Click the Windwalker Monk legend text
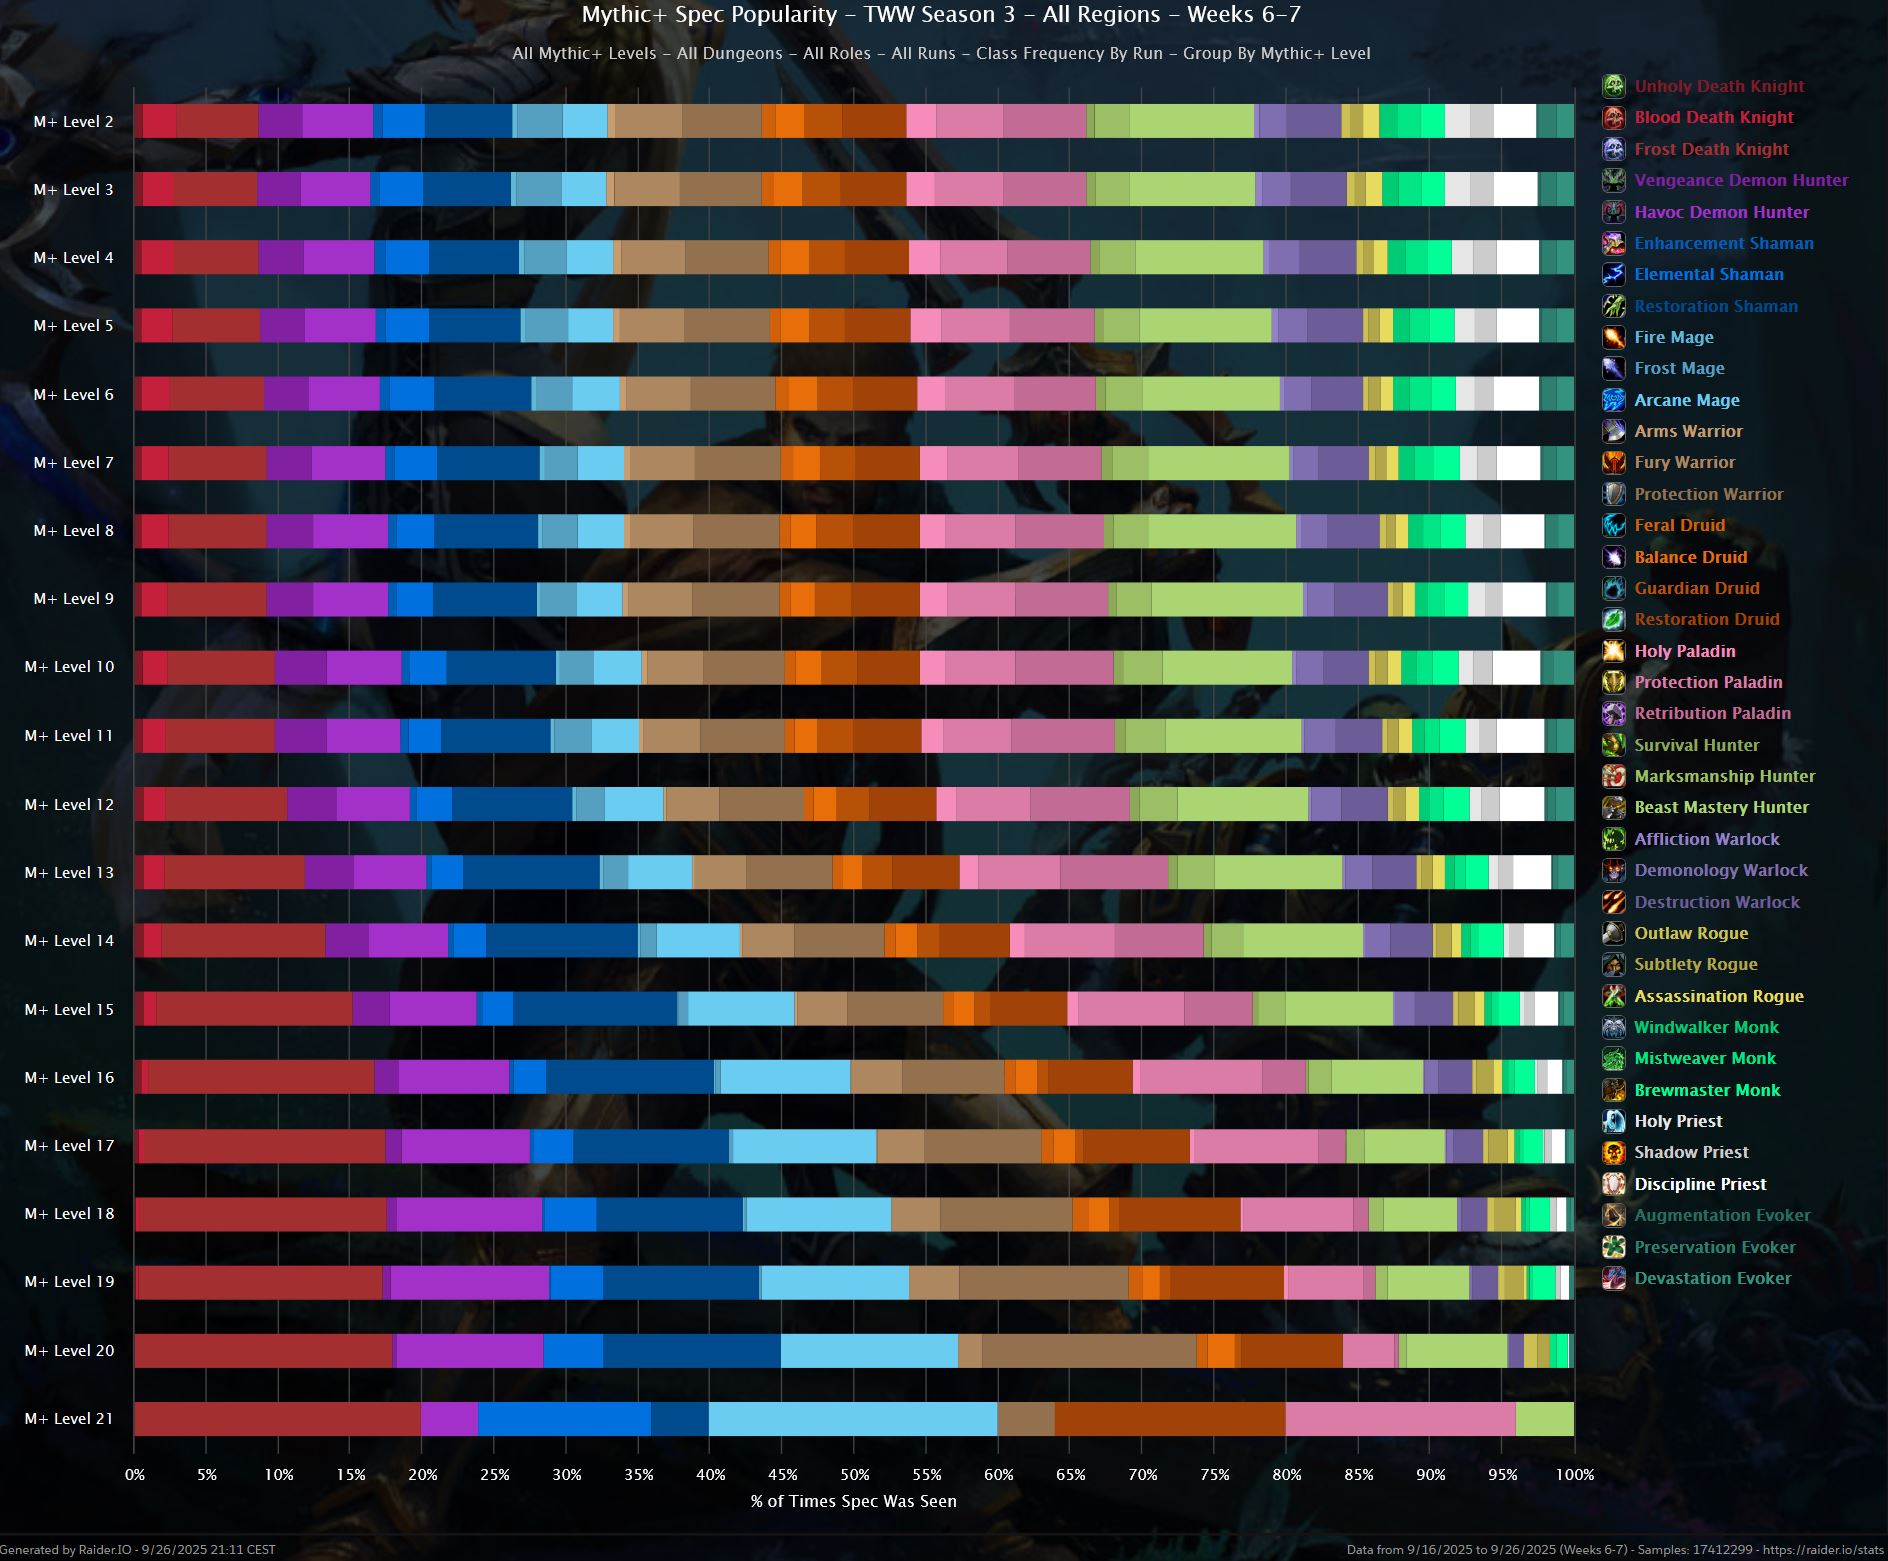Image resolution: width=1888 pixels, height=1561 pixels. tap(1706, 1027)
